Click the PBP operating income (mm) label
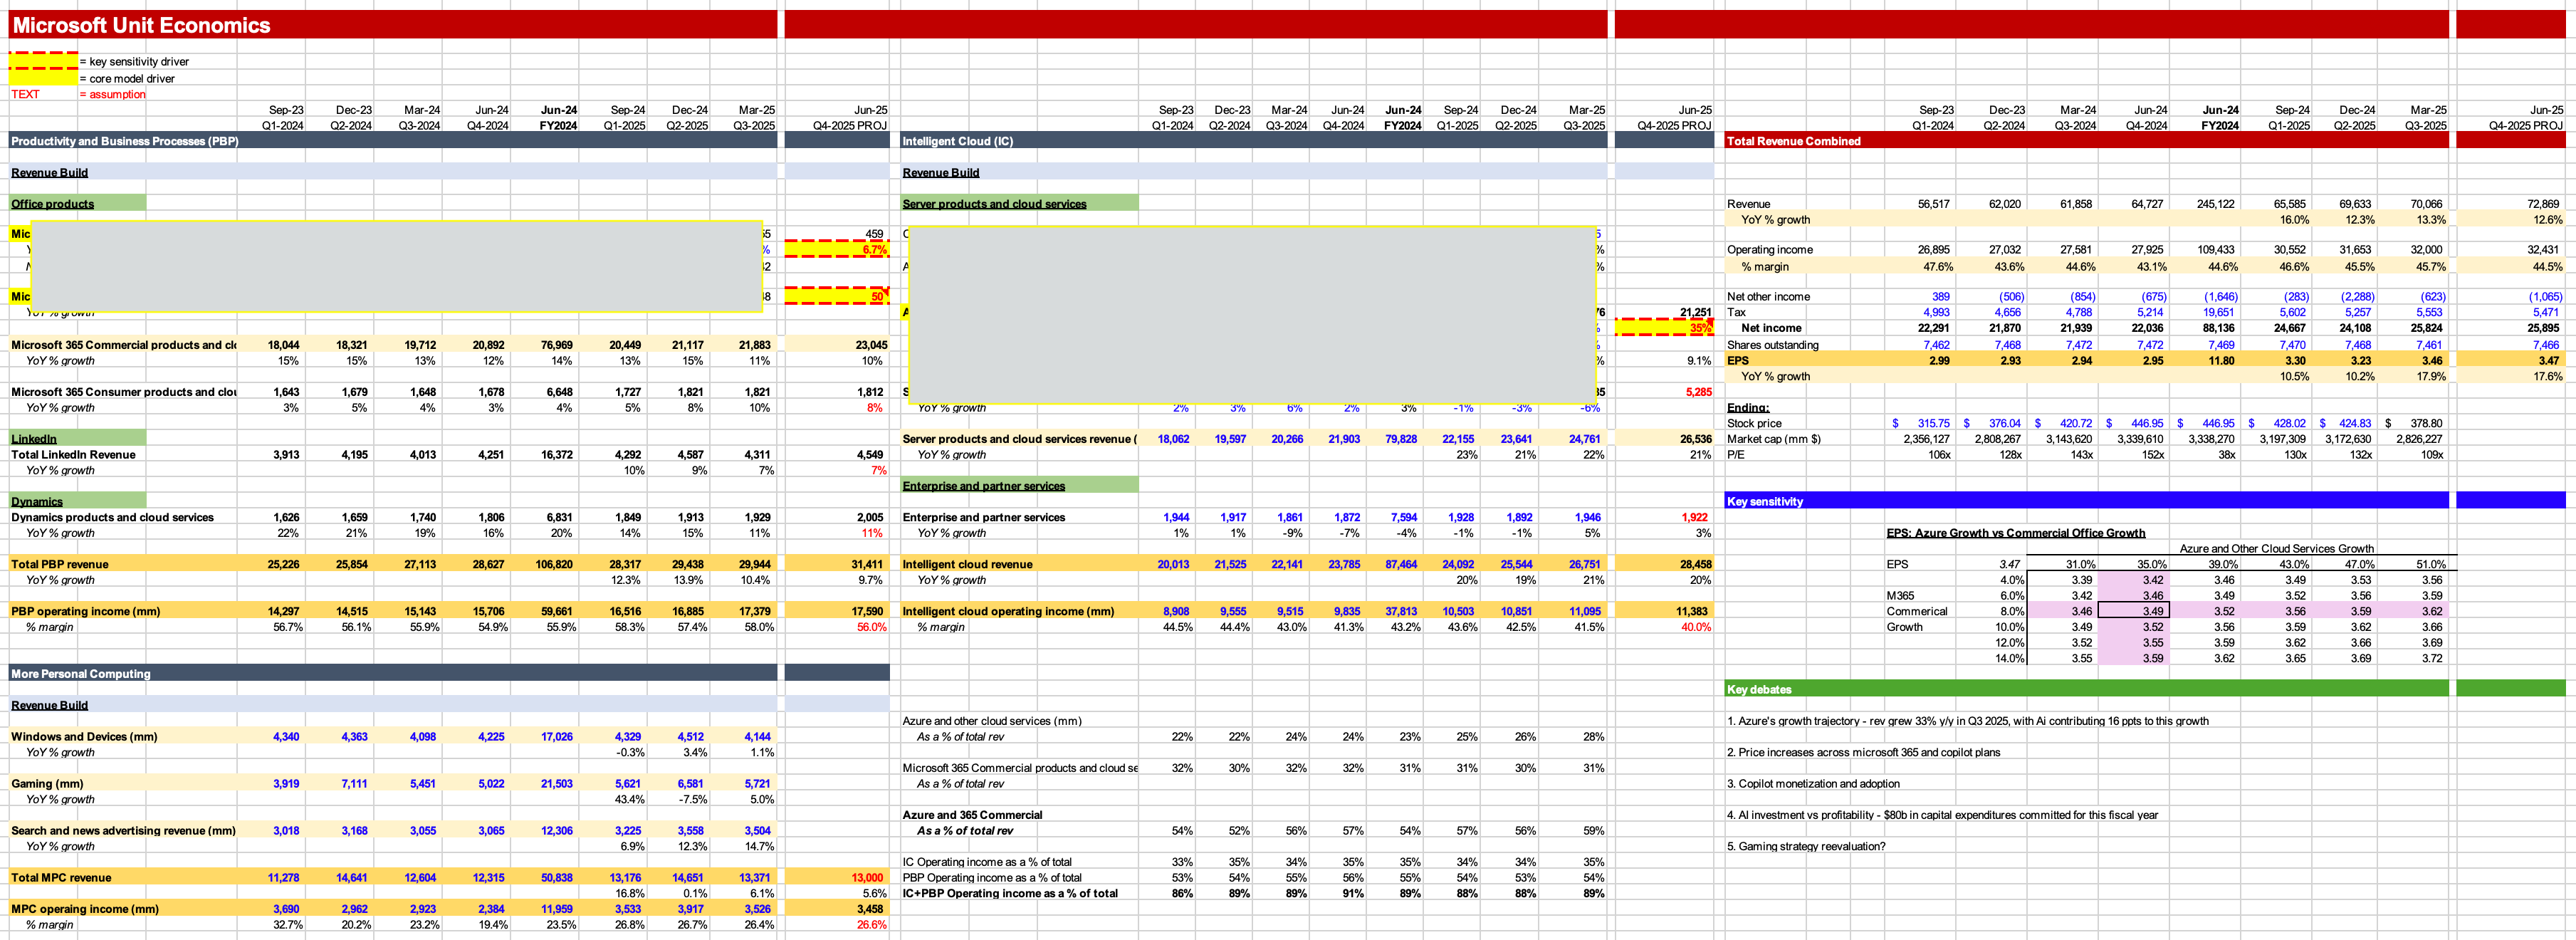Viewport: 2576px width, 940px height. pos(85,611)
